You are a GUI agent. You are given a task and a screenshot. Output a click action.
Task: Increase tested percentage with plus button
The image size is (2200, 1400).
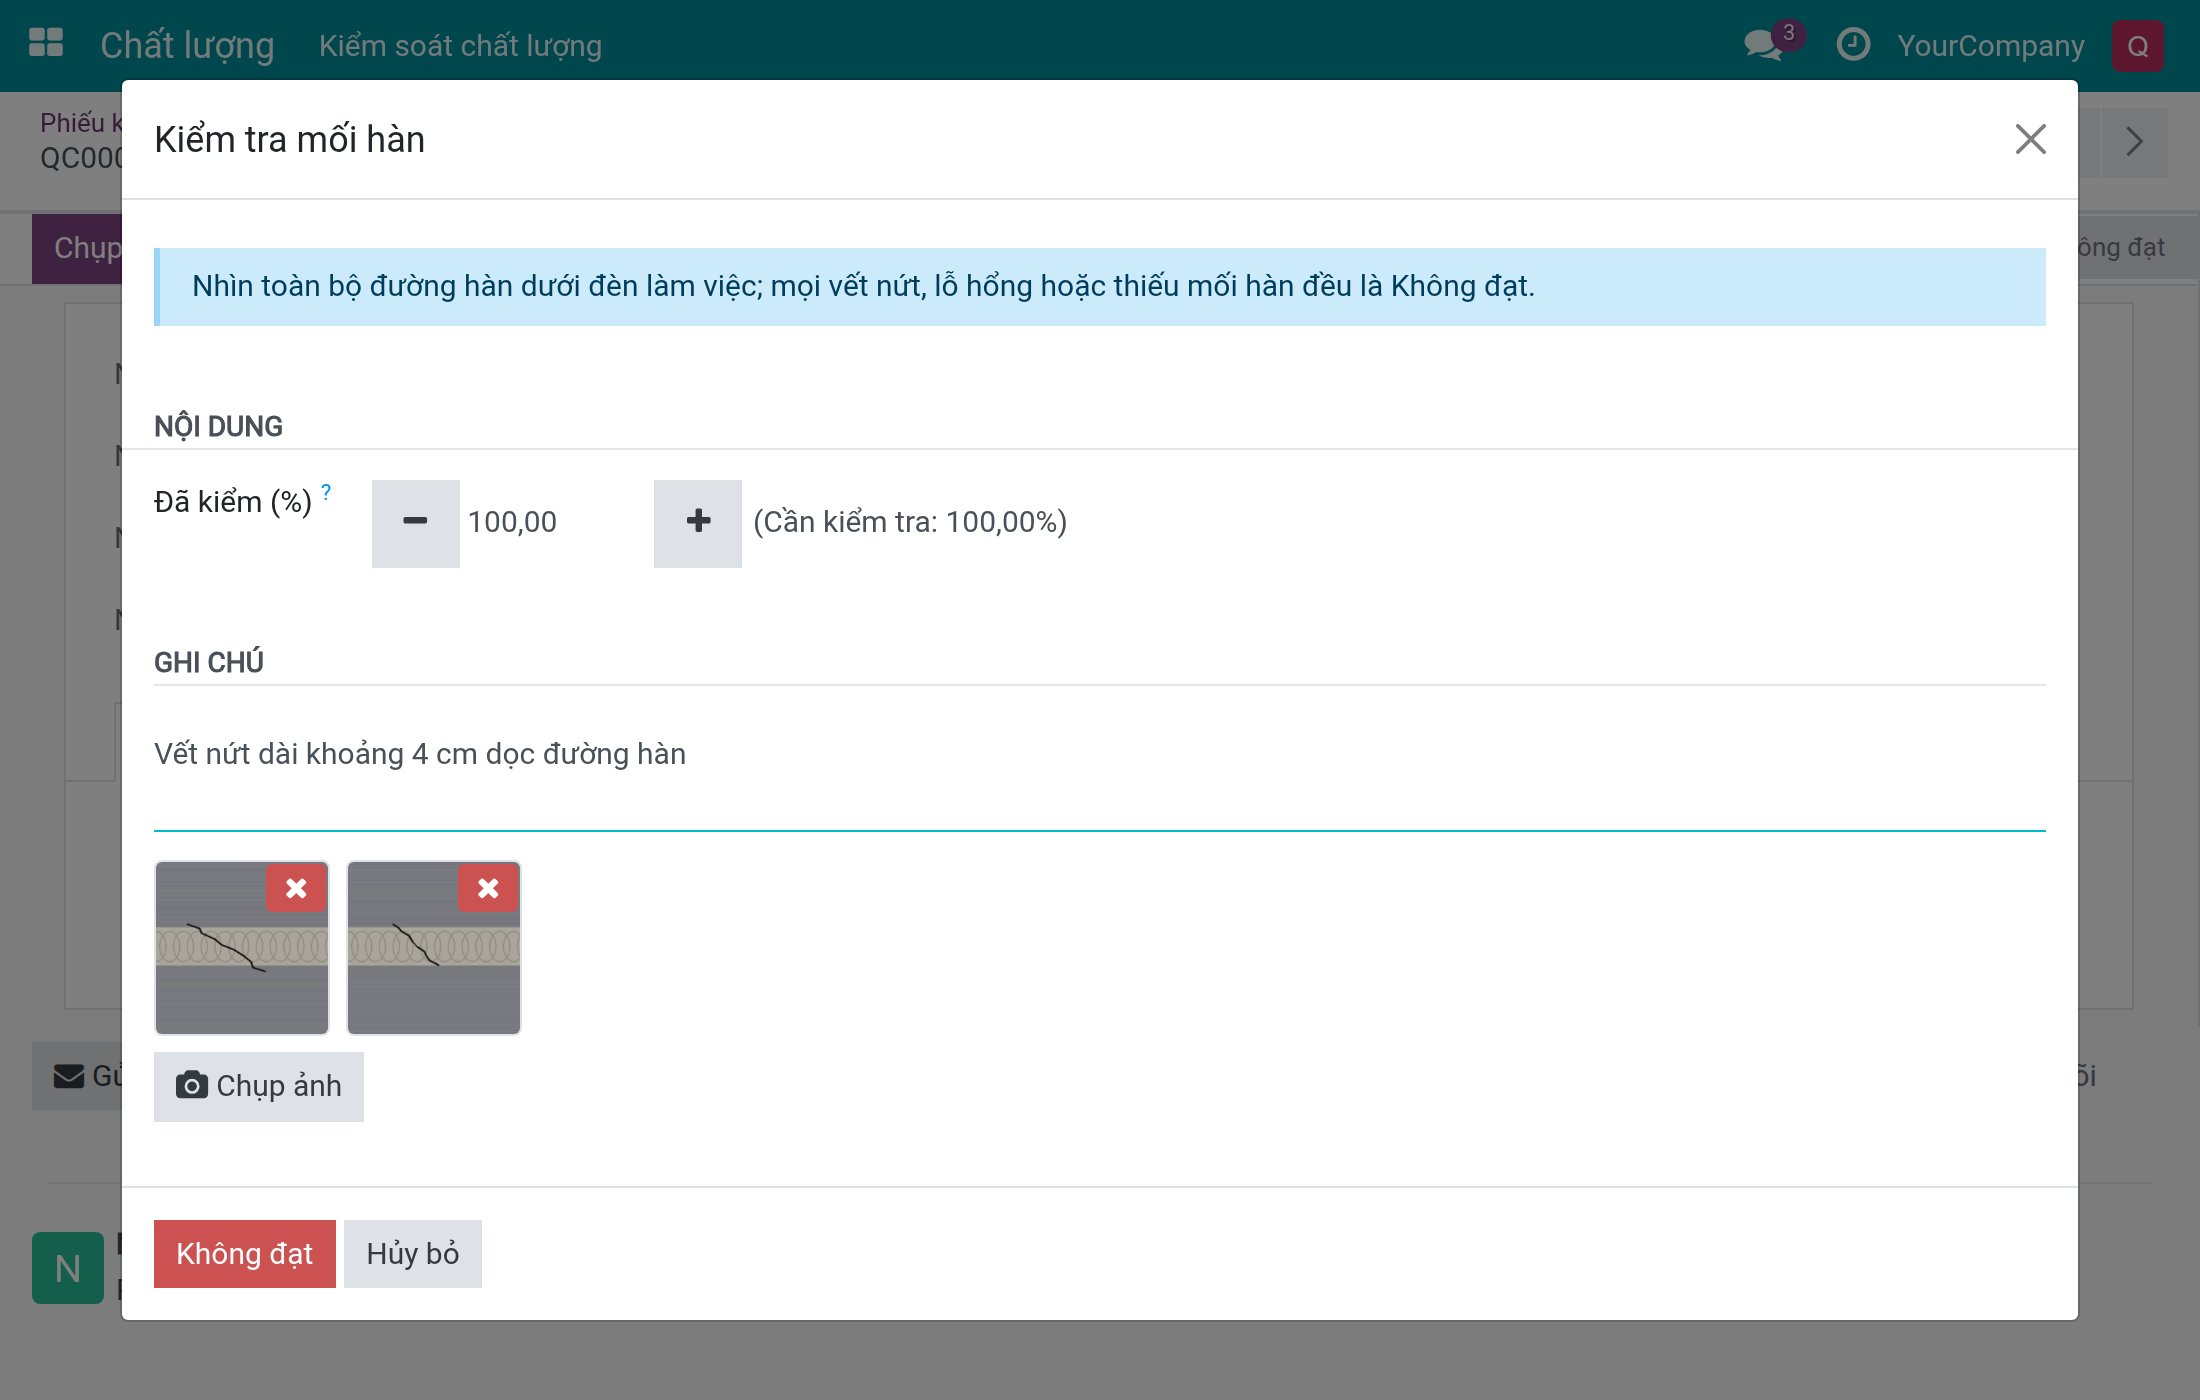[x=698, y=523]
